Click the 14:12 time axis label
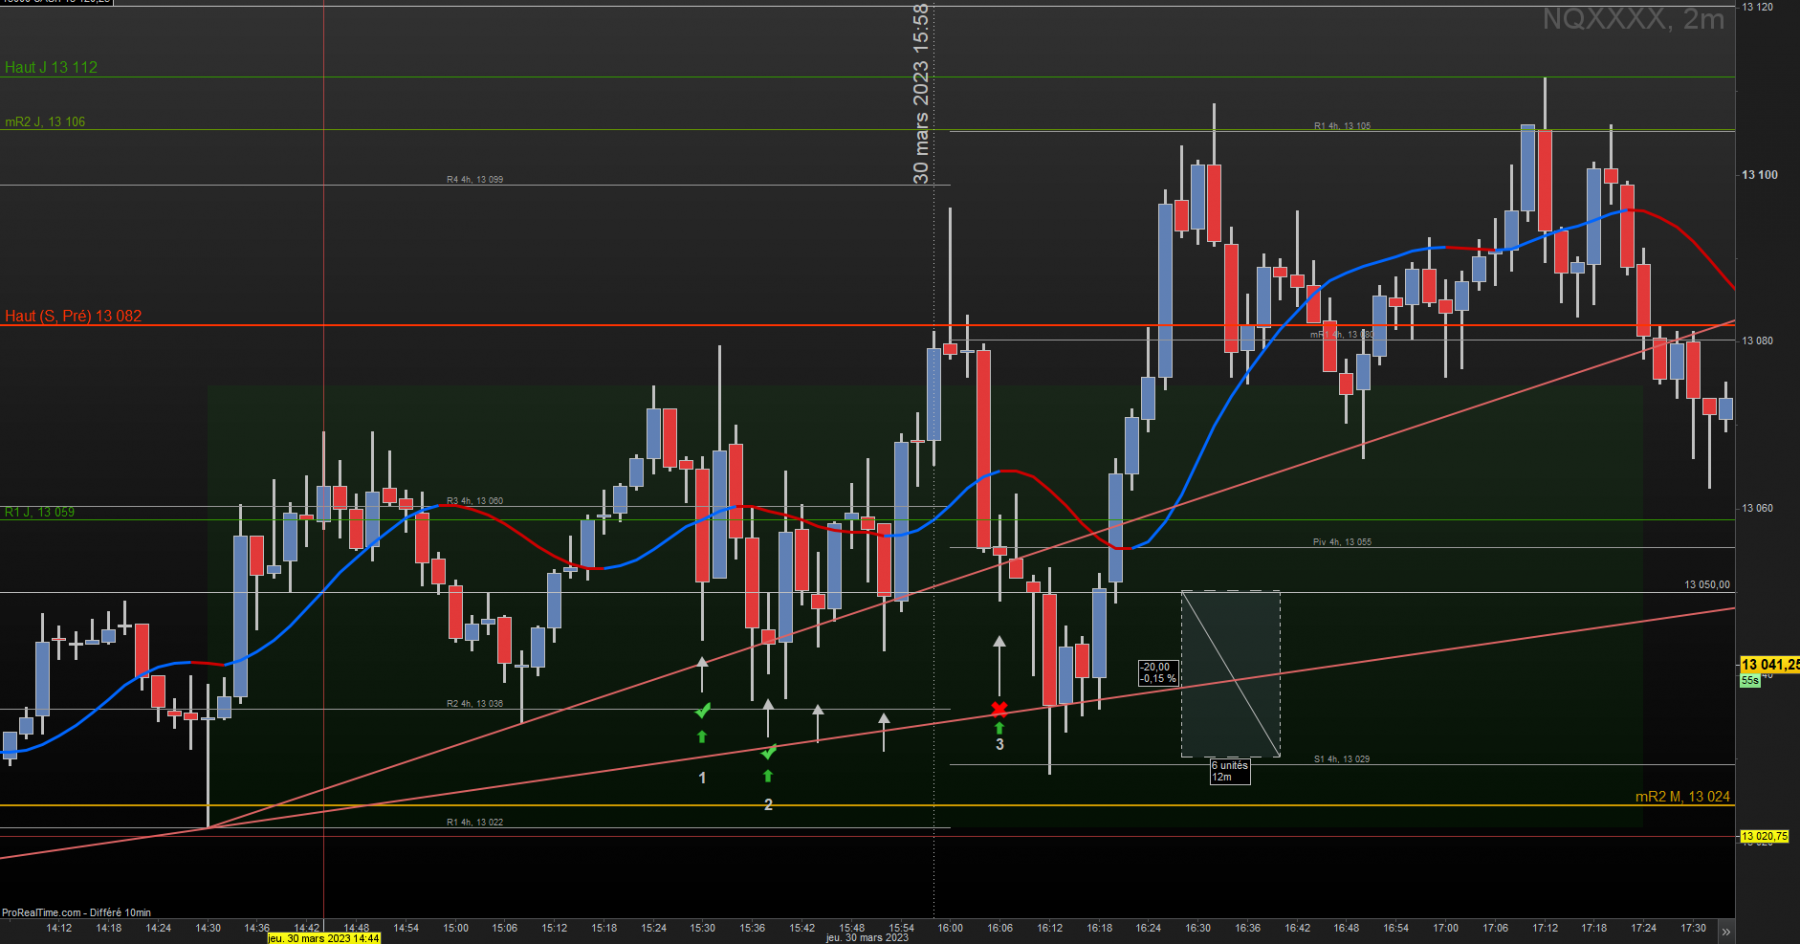The width and height of the screenshot is (1800, 944). (x=59, y=928)
